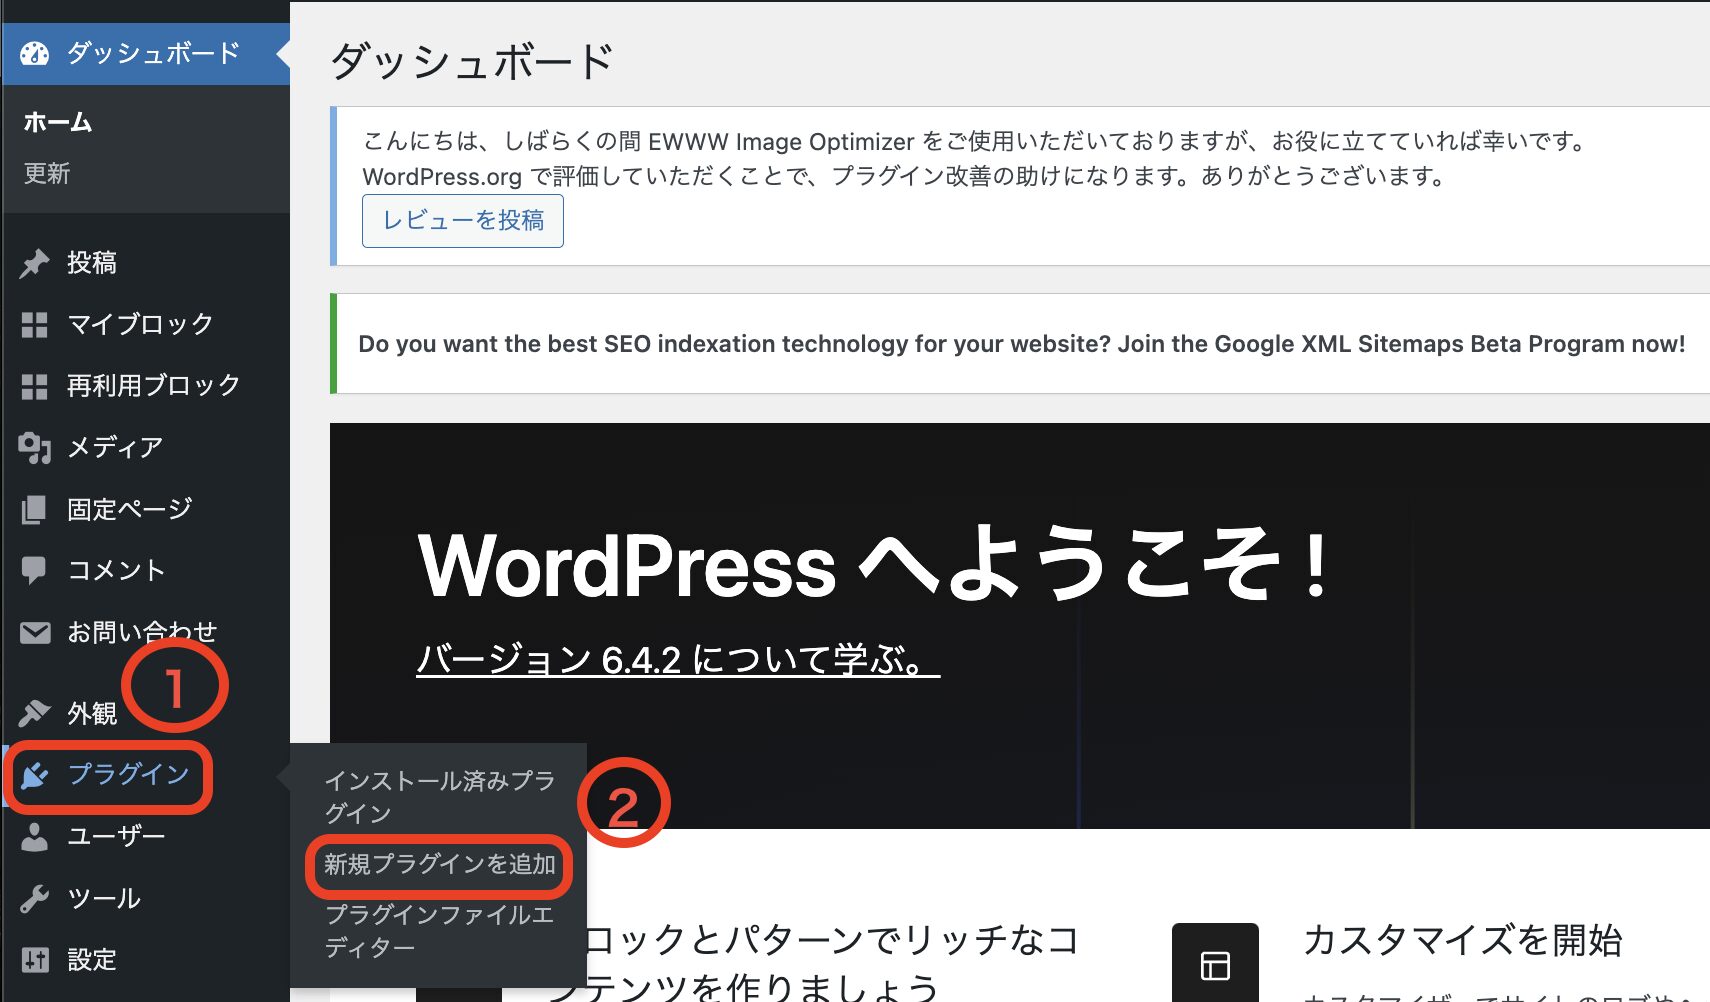
Task: Click the speech bubble icon beside コメント
Action: [35, 571]
